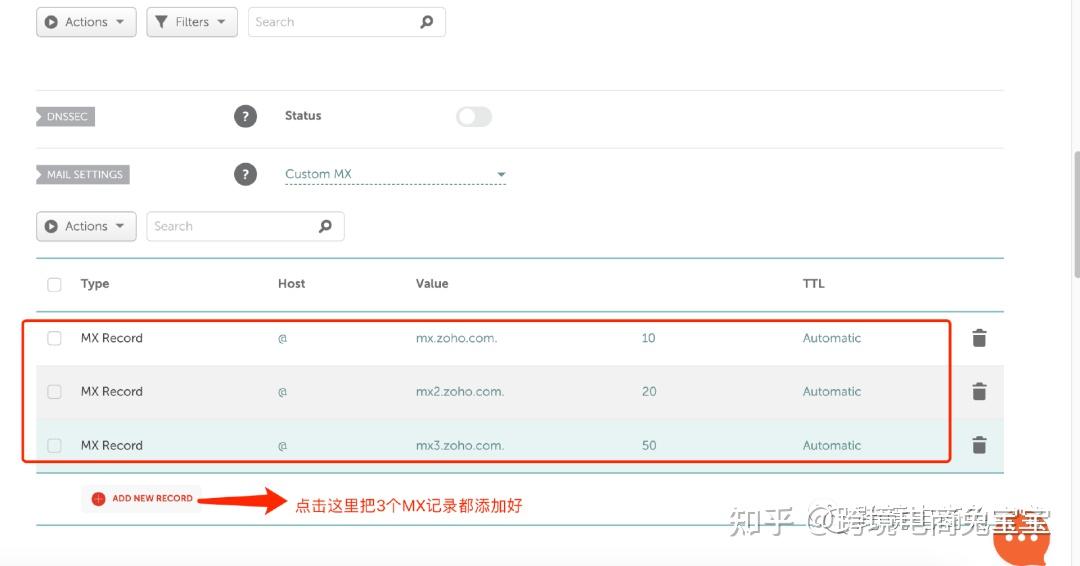Click the mx3.zoho.com. value to edit
This screenshot has height=566, width=1080.
pyautogui.click(x=460, y=445)
